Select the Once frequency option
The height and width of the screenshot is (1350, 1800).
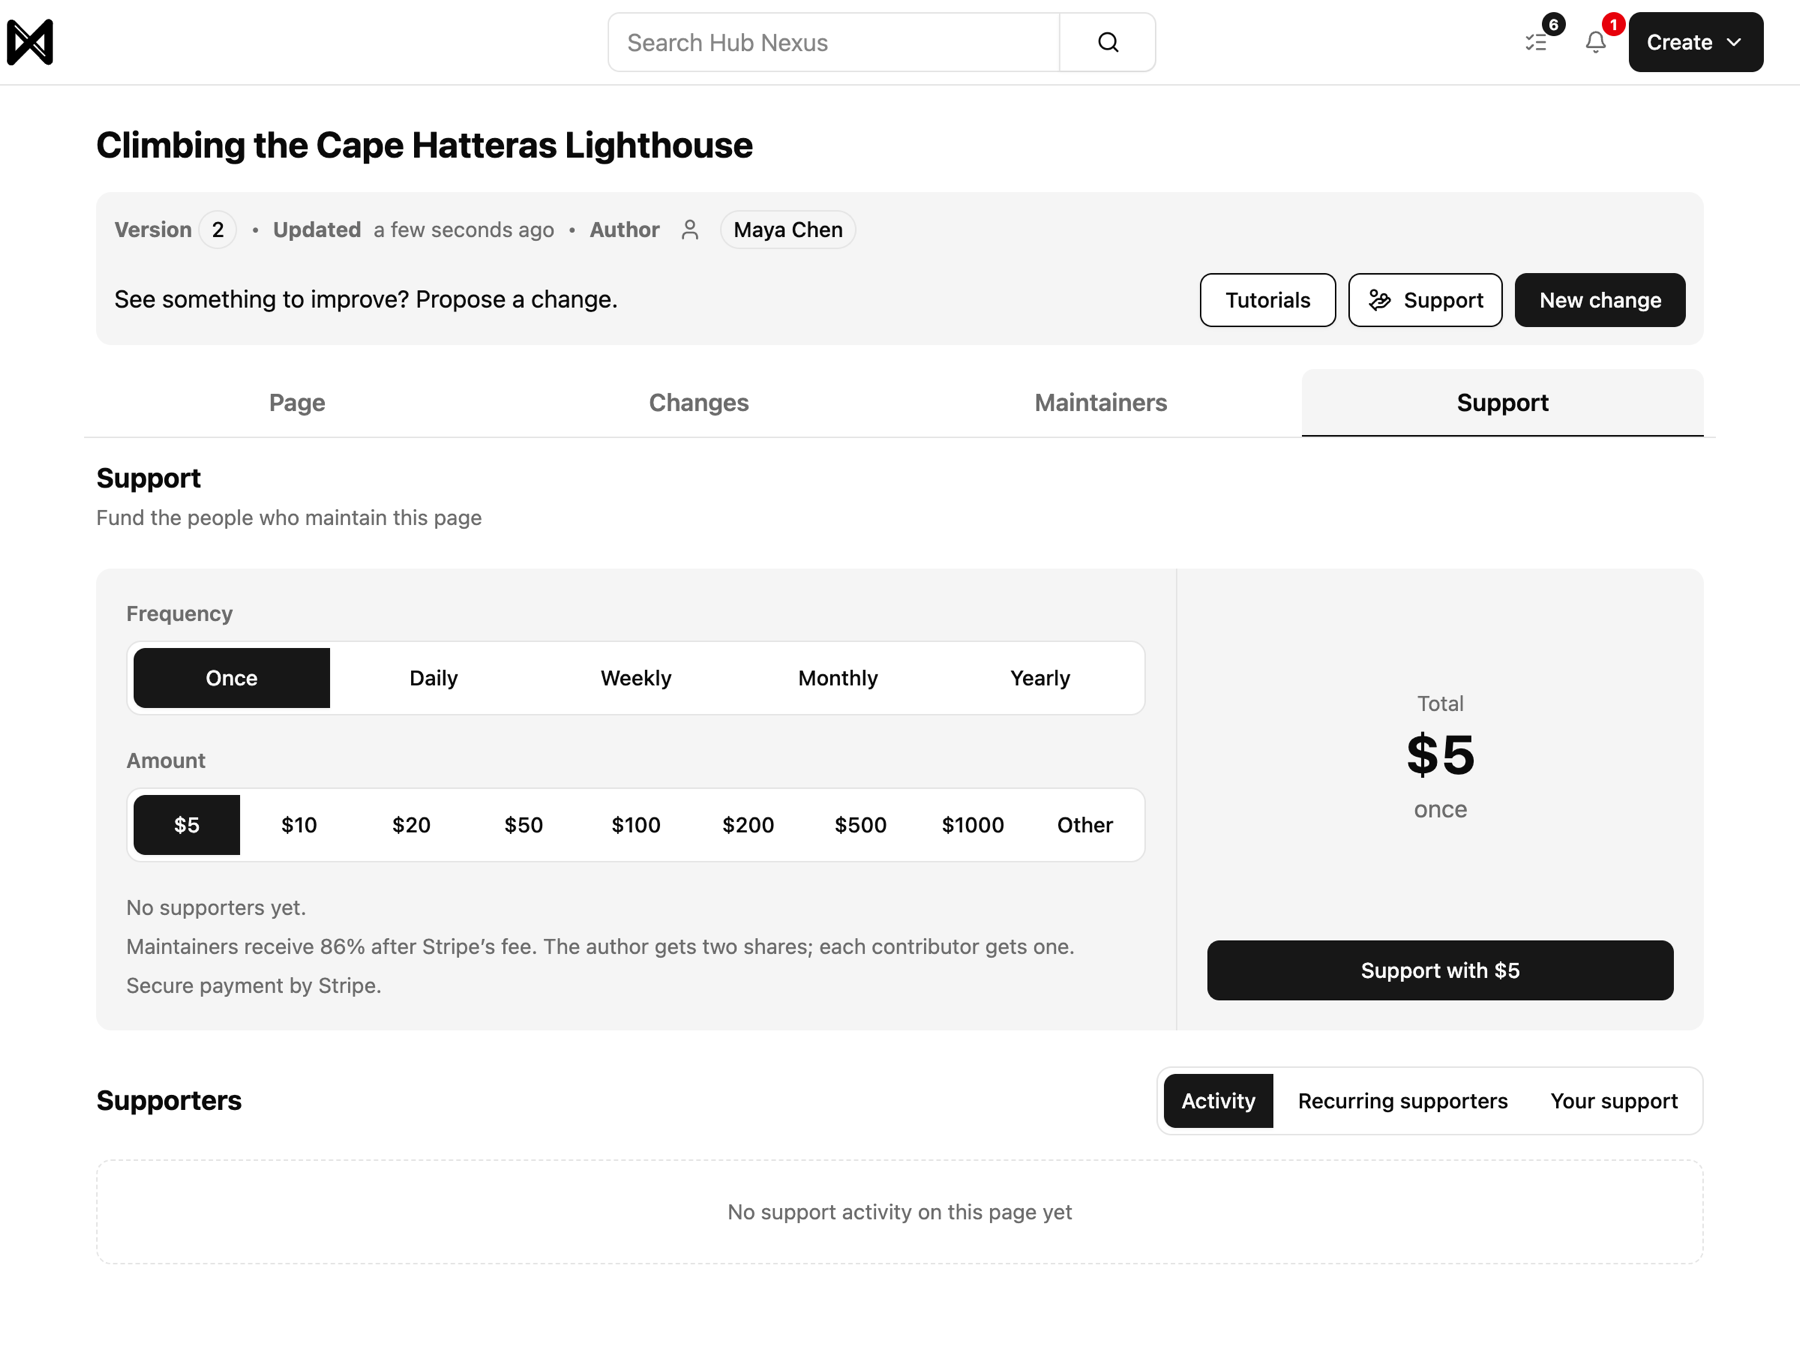(x=232, y=678)
